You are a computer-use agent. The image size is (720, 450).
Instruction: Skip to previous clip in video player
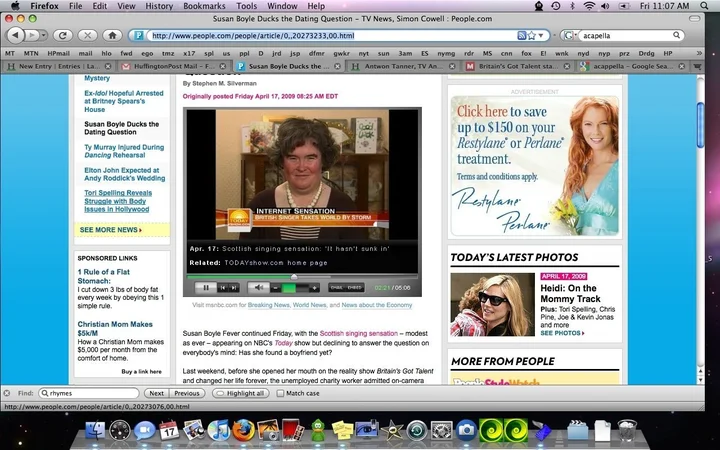click(223, 288)
